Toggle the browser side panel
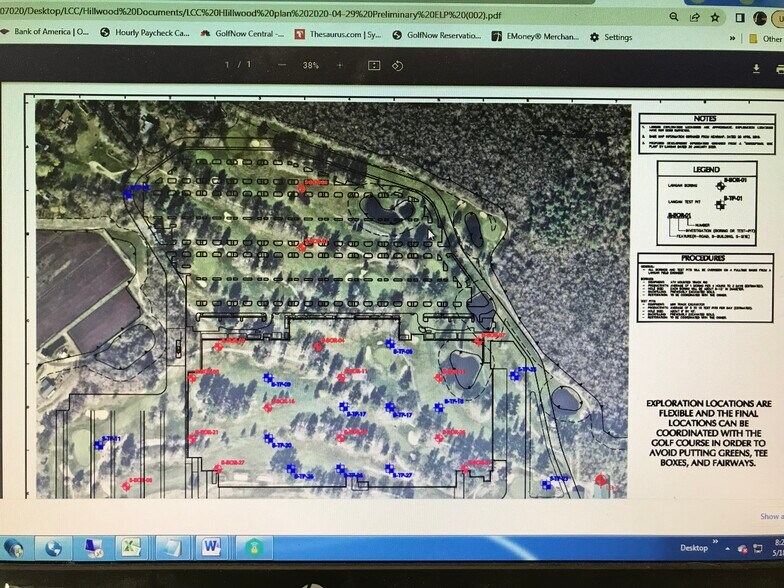Screen dimensions: 784x588 click(x=739, y=17)
